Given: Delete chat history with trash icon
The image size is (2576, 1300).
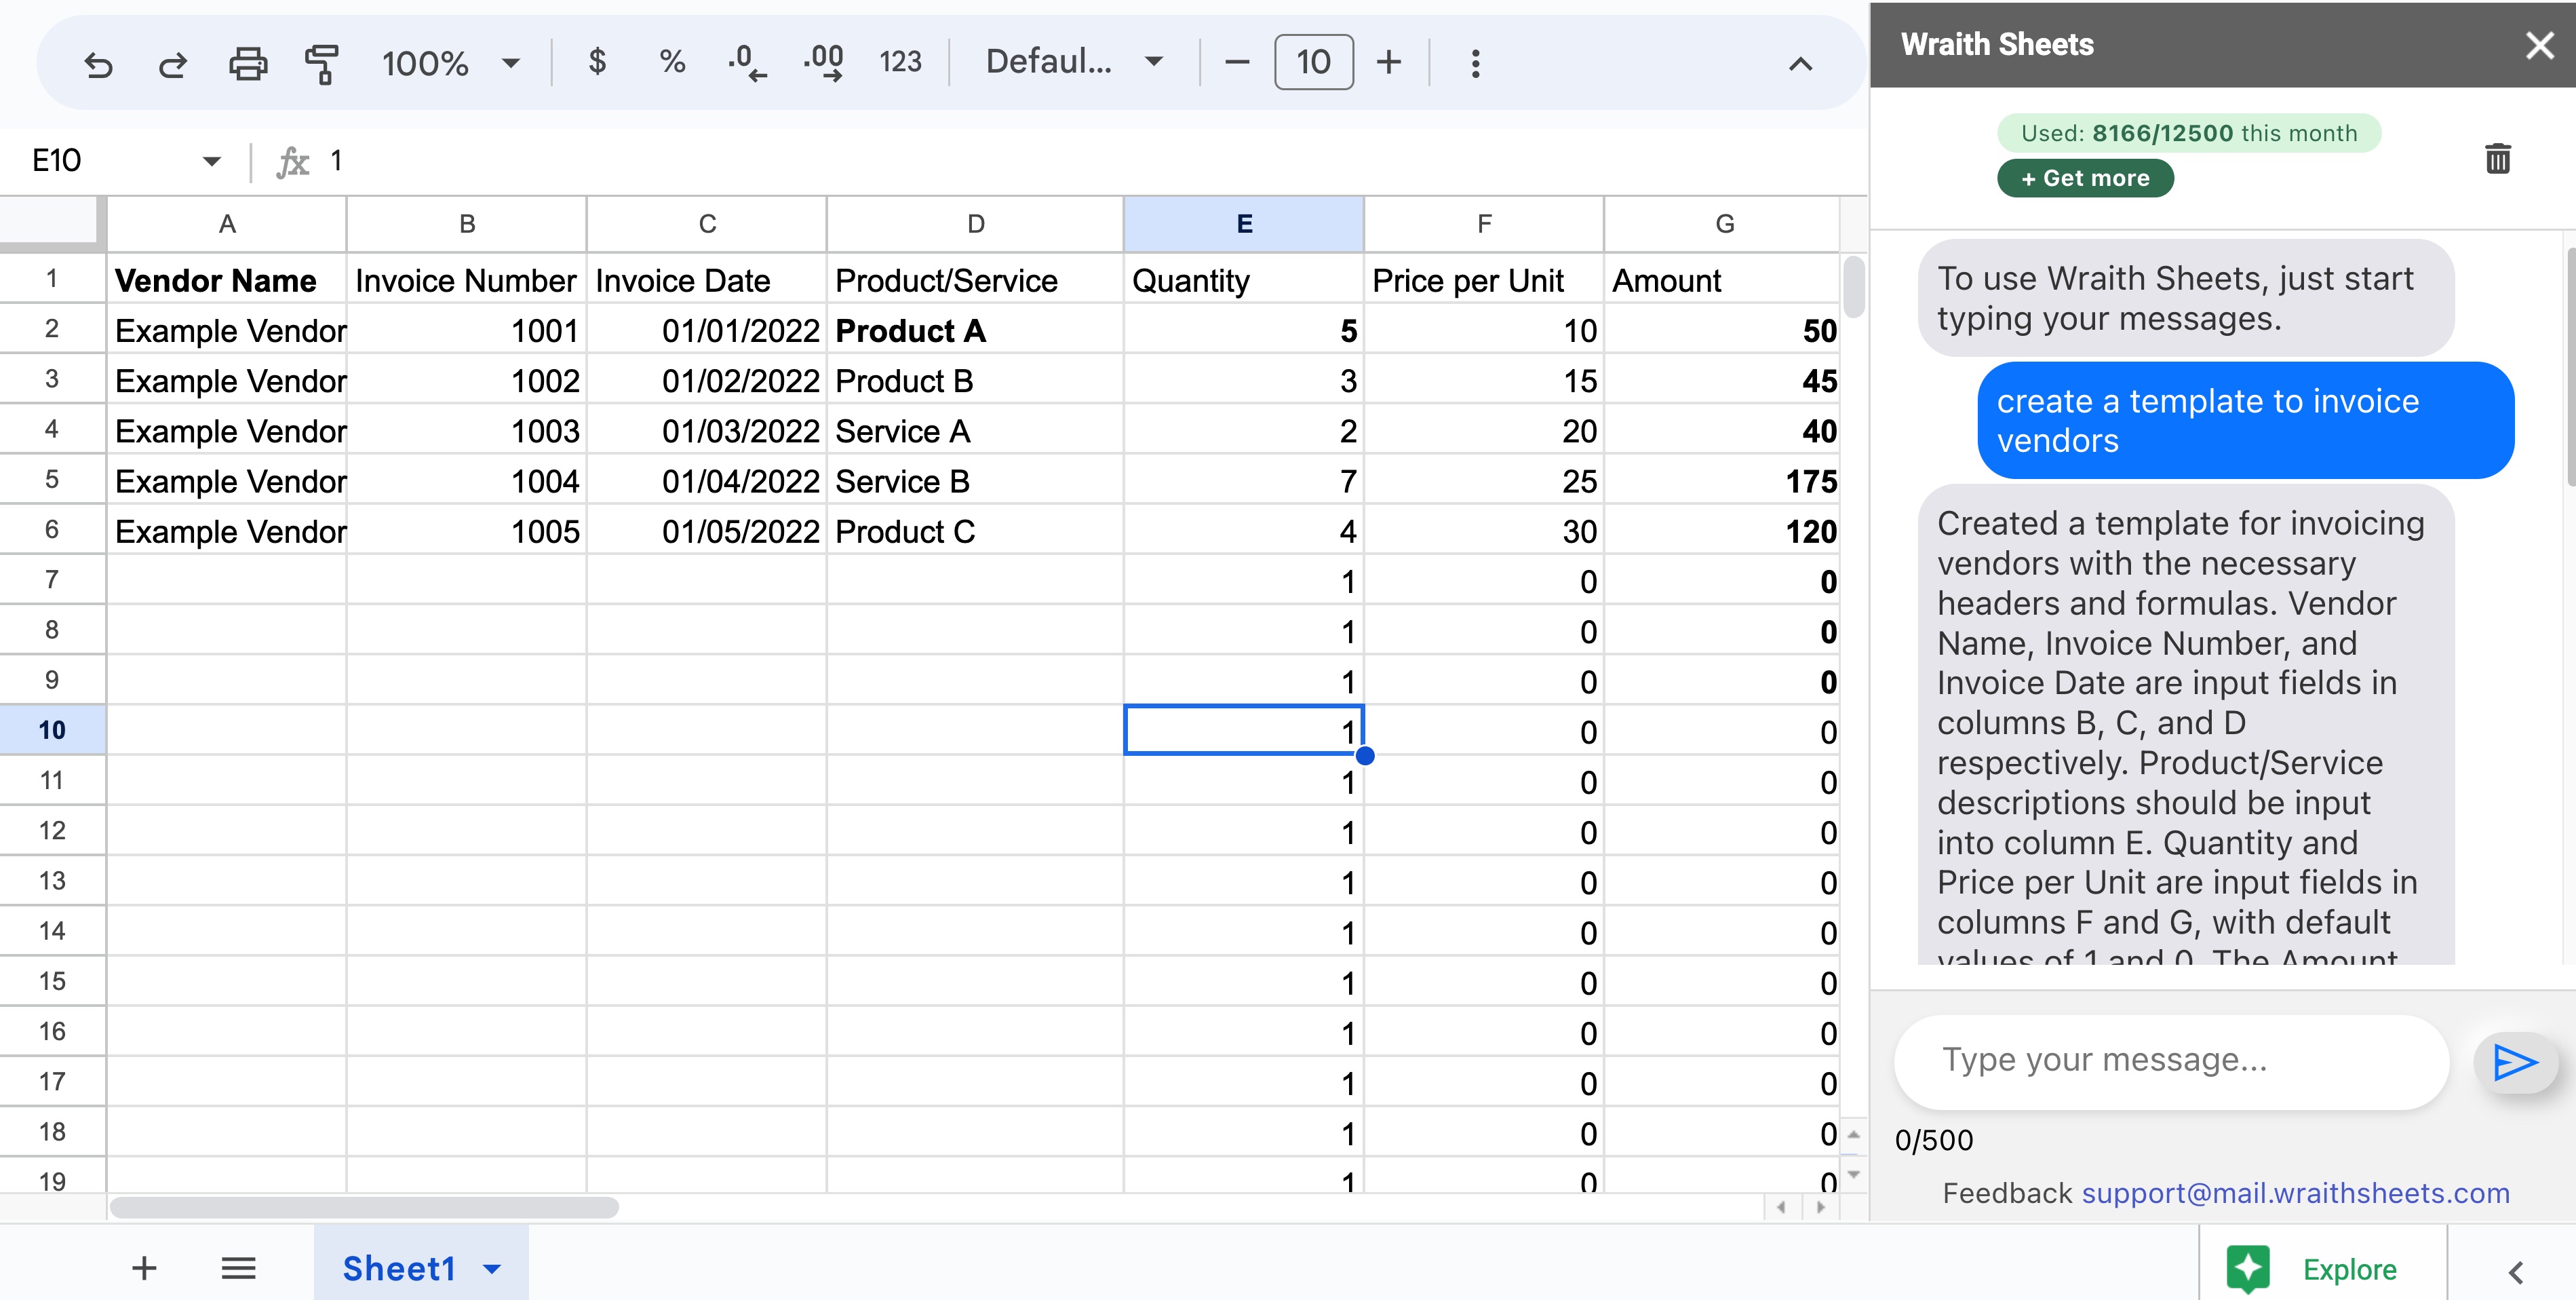Looking at the screenshot, I should (x=2497, y=158).
